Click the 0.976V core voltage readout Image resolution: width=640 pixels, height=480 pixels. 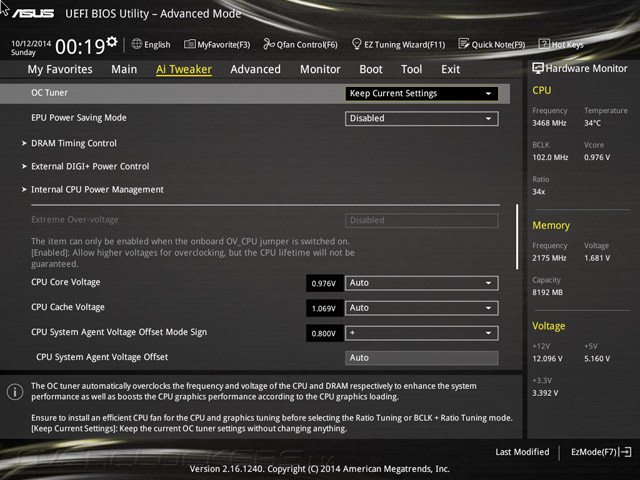[324, 283]
